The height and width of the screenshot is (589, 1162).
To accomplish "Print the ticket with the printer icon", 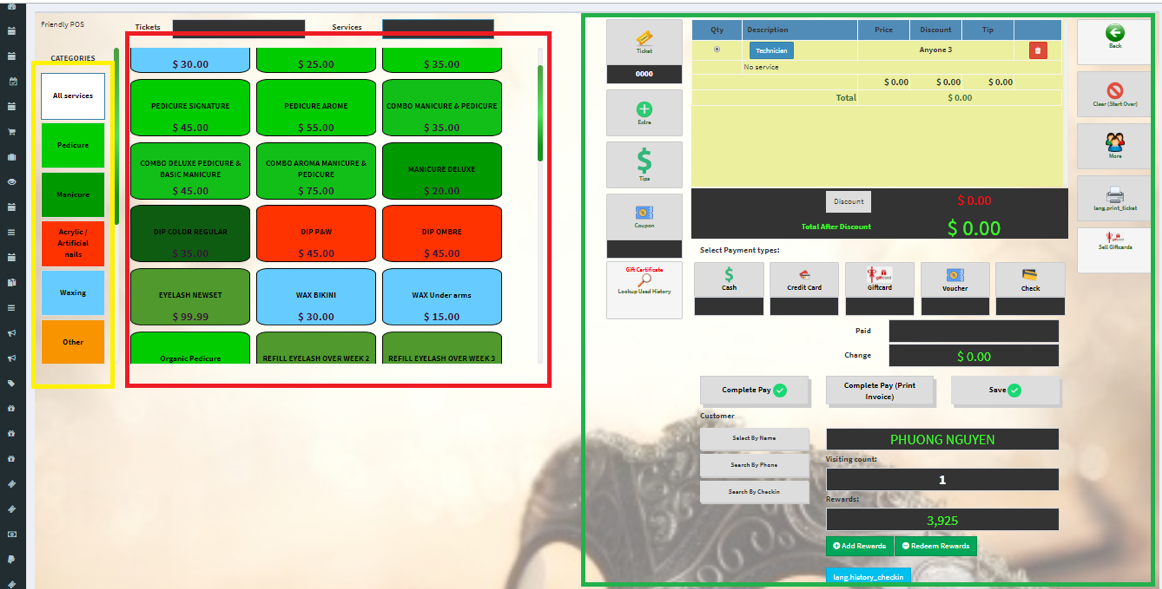I will (x=1115, y=198).
